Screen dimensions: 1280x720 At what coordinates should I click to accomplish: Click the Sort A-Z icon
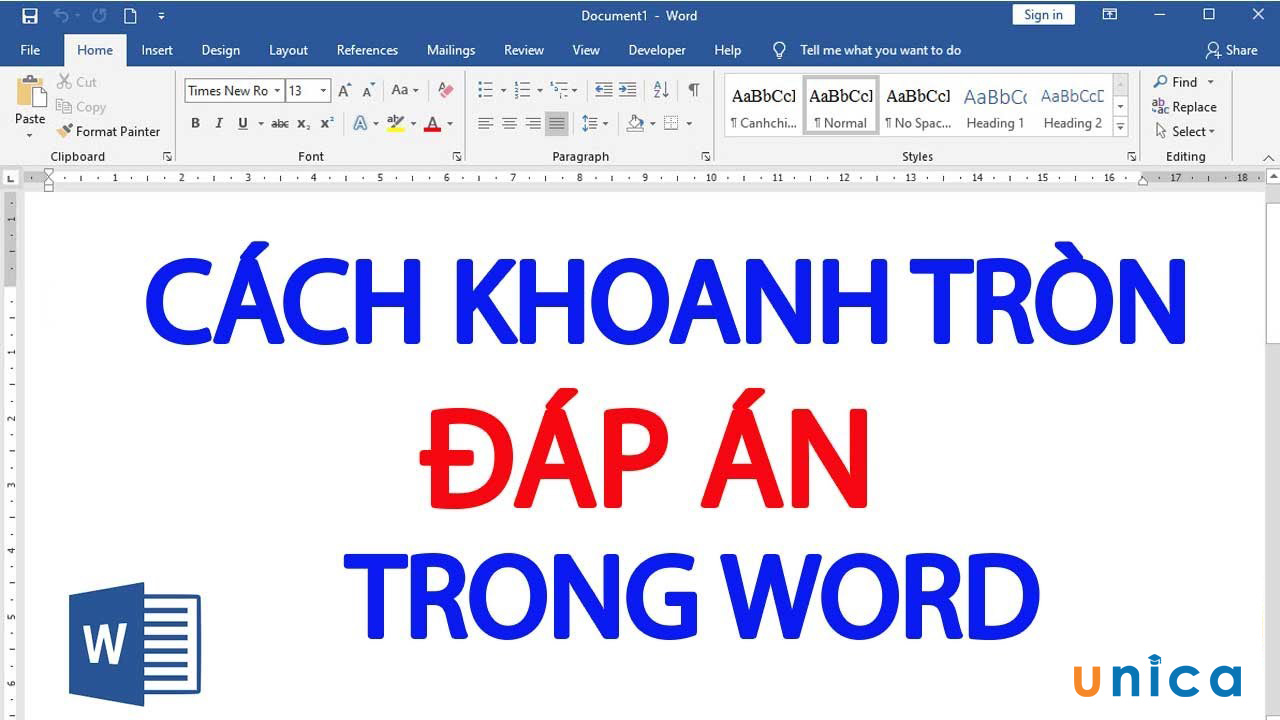coord(661,90)
